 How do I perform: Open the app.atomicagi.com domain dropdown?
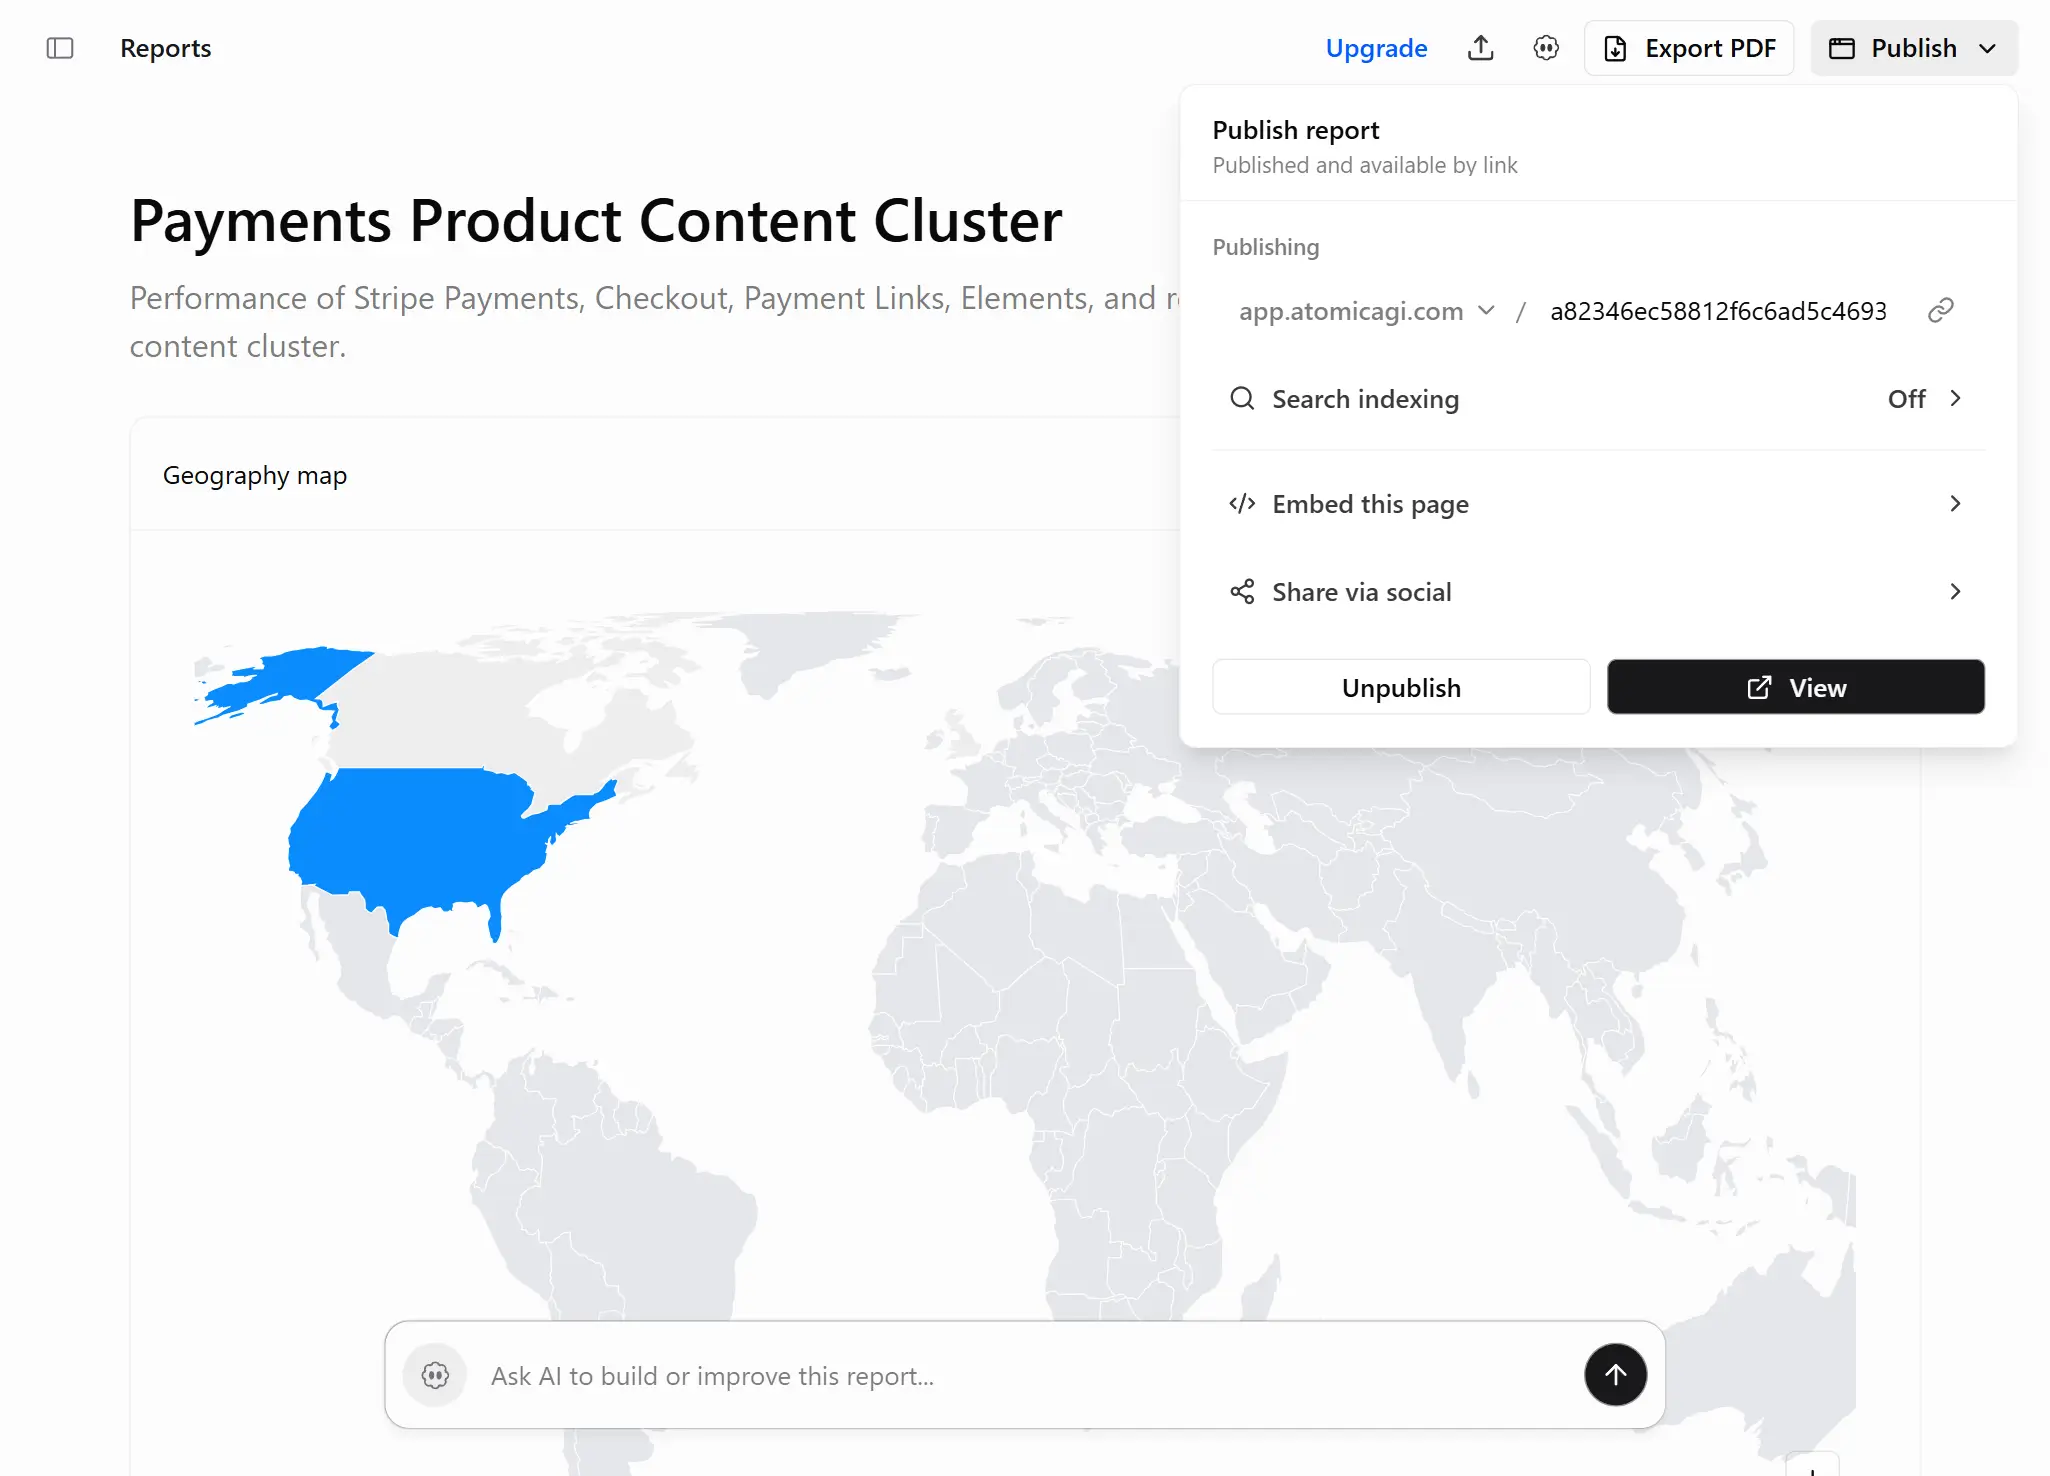tap(1366, 311)
